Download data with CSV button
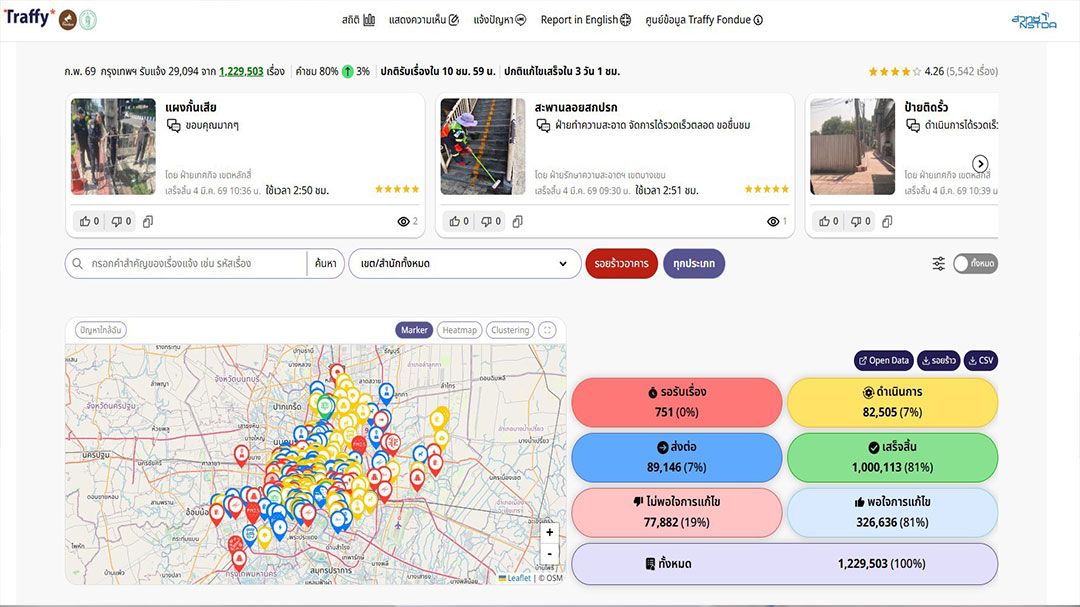Viewport: 1080px width, 607px height. click(x=980, y=361)
